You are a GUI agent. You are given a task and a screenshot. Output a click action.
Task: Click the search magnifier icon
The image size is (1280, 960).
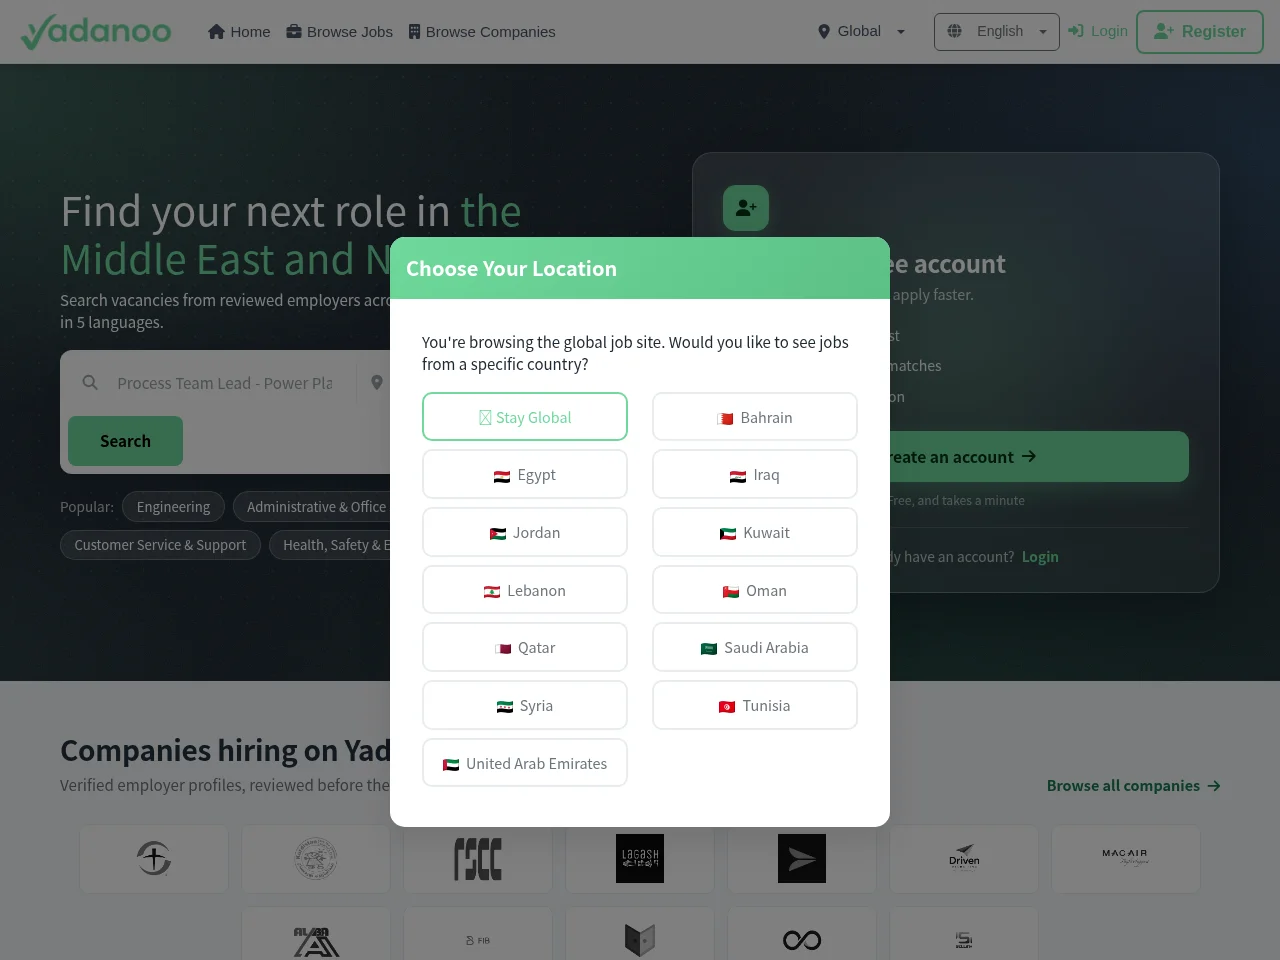(90, 383)
